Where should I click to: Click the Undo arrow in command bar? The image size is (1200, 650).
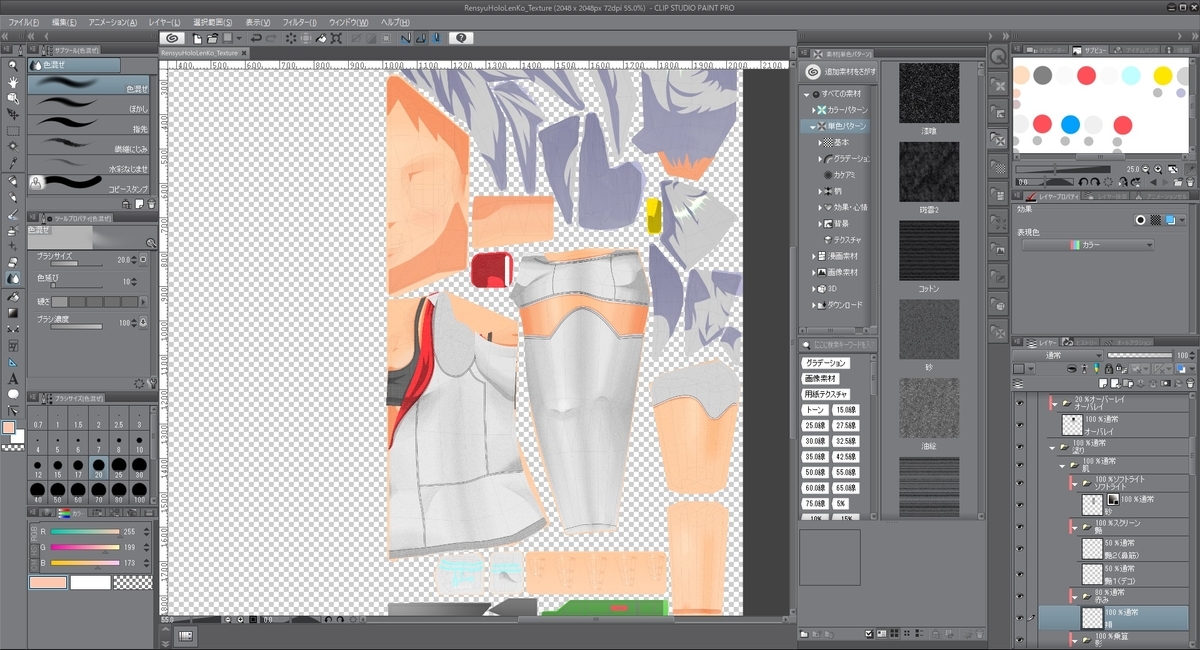pos(256,38)
